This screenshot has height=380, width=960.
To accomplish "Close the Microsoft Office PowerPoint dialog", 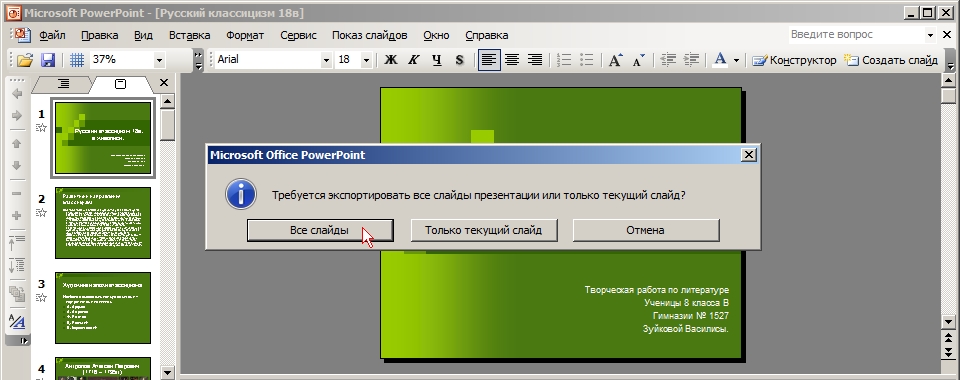I will (x=748, y=155).
